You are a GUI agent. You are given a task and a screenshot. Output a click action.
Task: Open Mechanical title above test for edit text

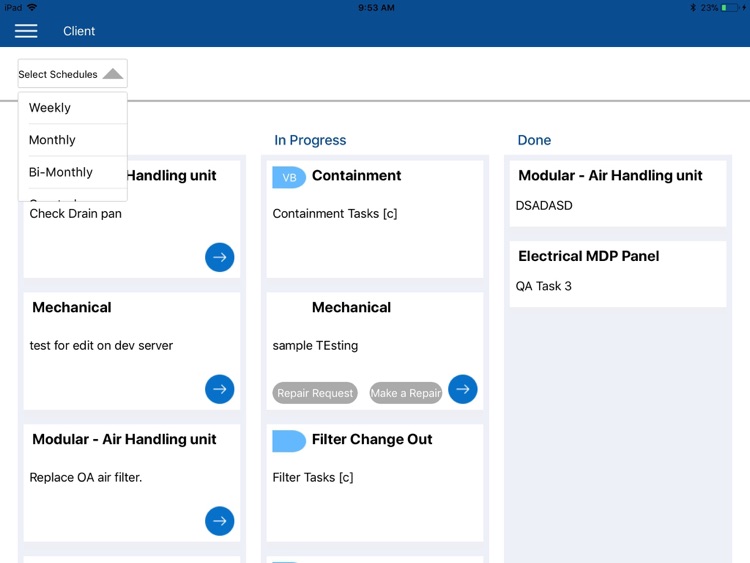tap(72, 308)
